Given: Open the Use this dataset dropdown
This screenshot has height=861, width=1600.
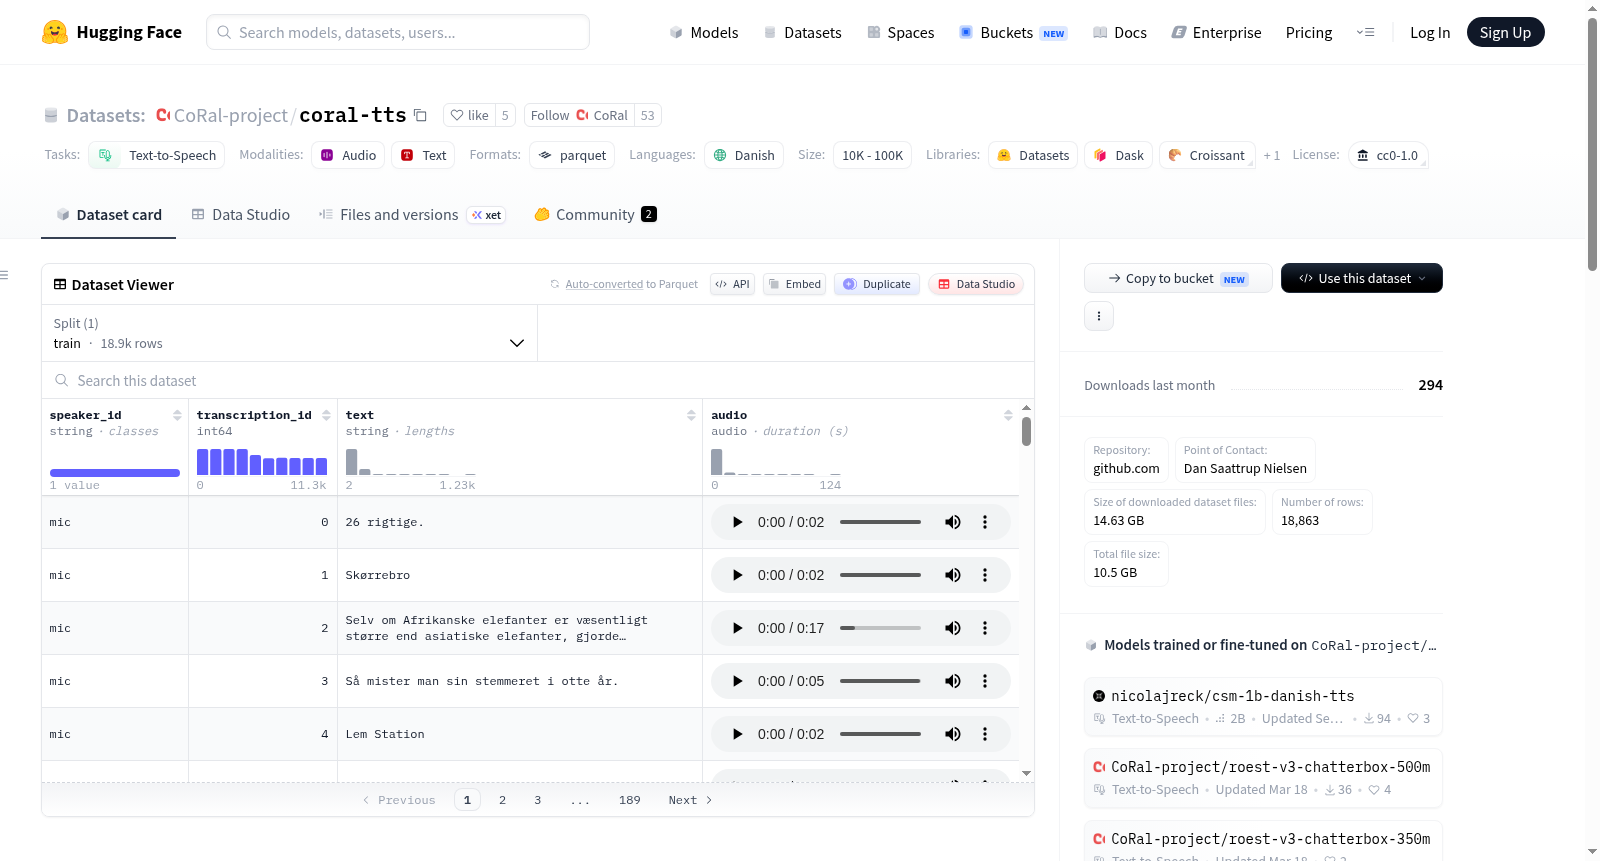Looking at the screenshot, I should coord(1362,278).
